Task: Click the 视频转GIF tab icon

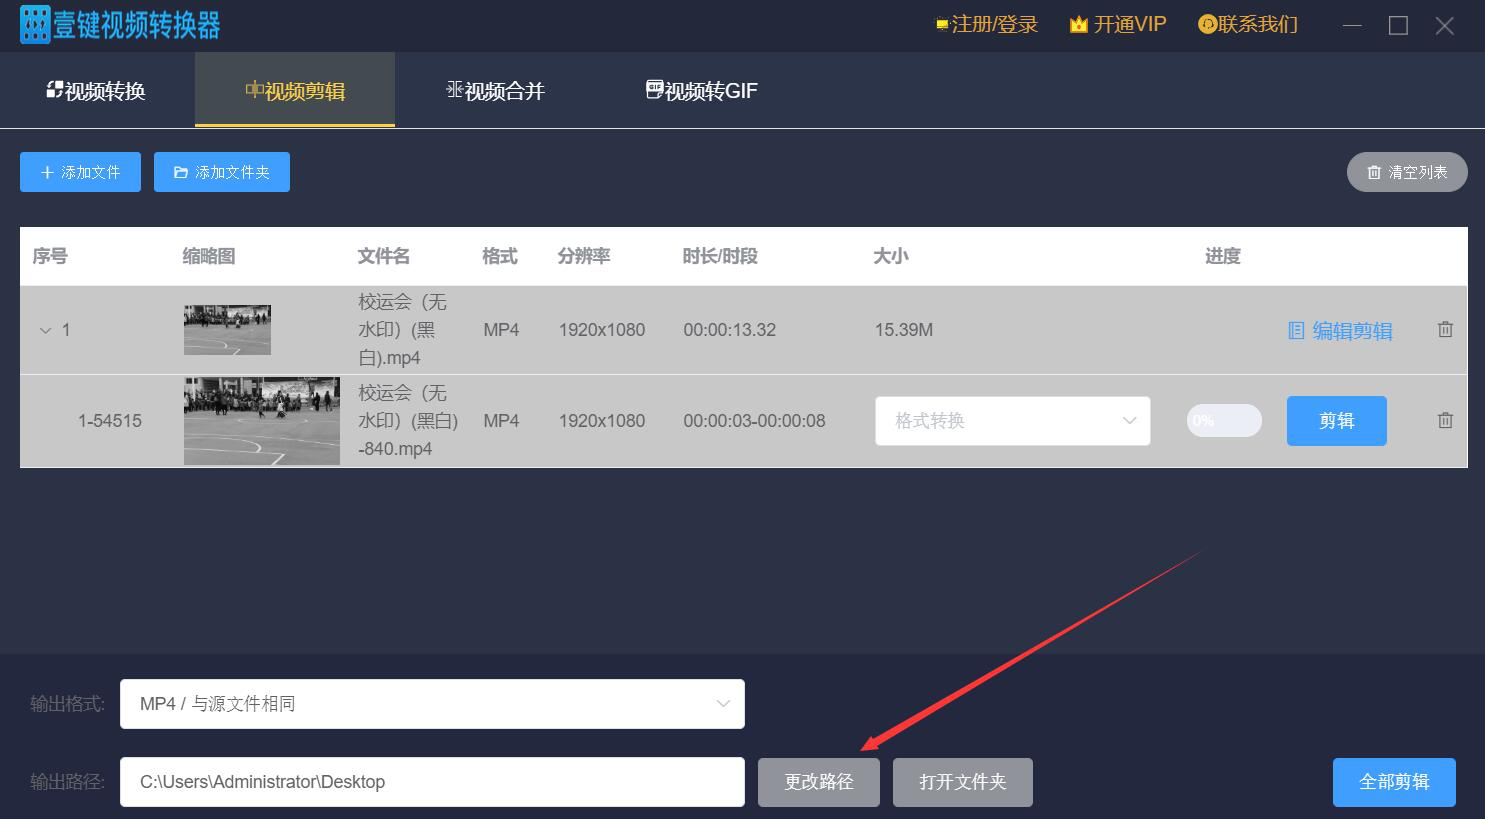Action: coord(655,89)
